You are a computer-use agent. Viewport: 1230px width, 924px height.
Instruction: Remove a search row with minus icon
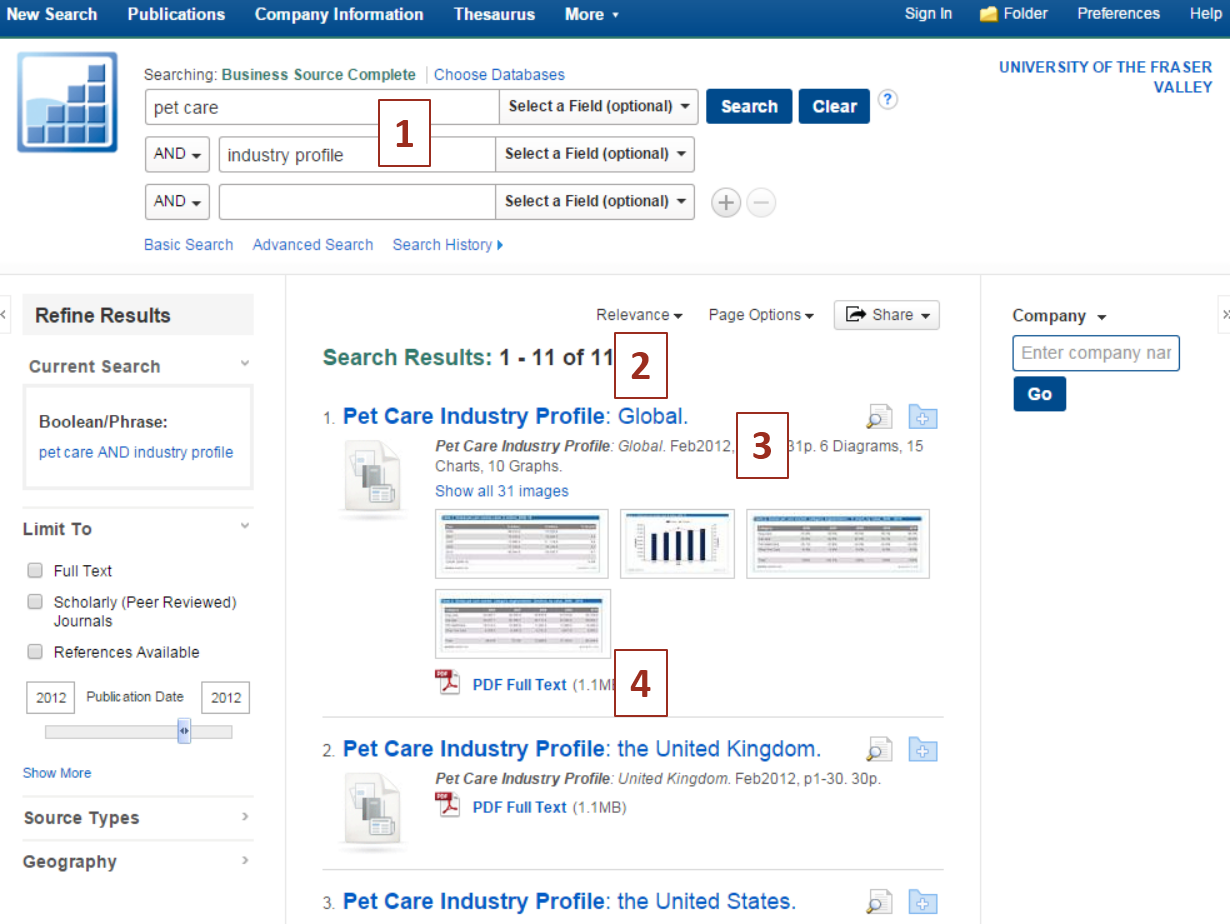(761, 203)
